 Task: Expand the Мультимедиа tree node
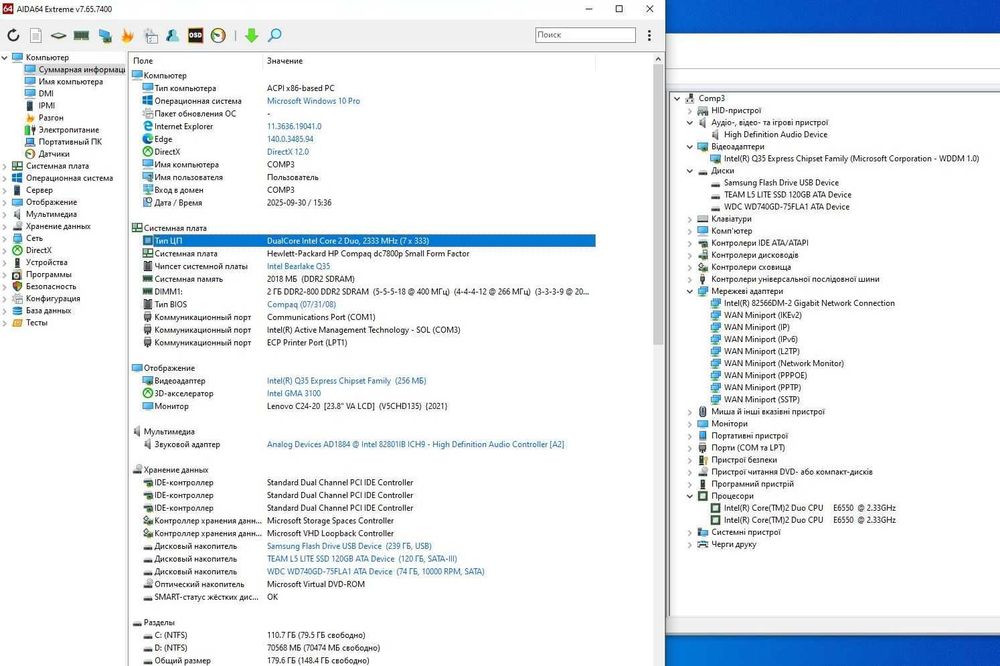click(x=5, y=214)
